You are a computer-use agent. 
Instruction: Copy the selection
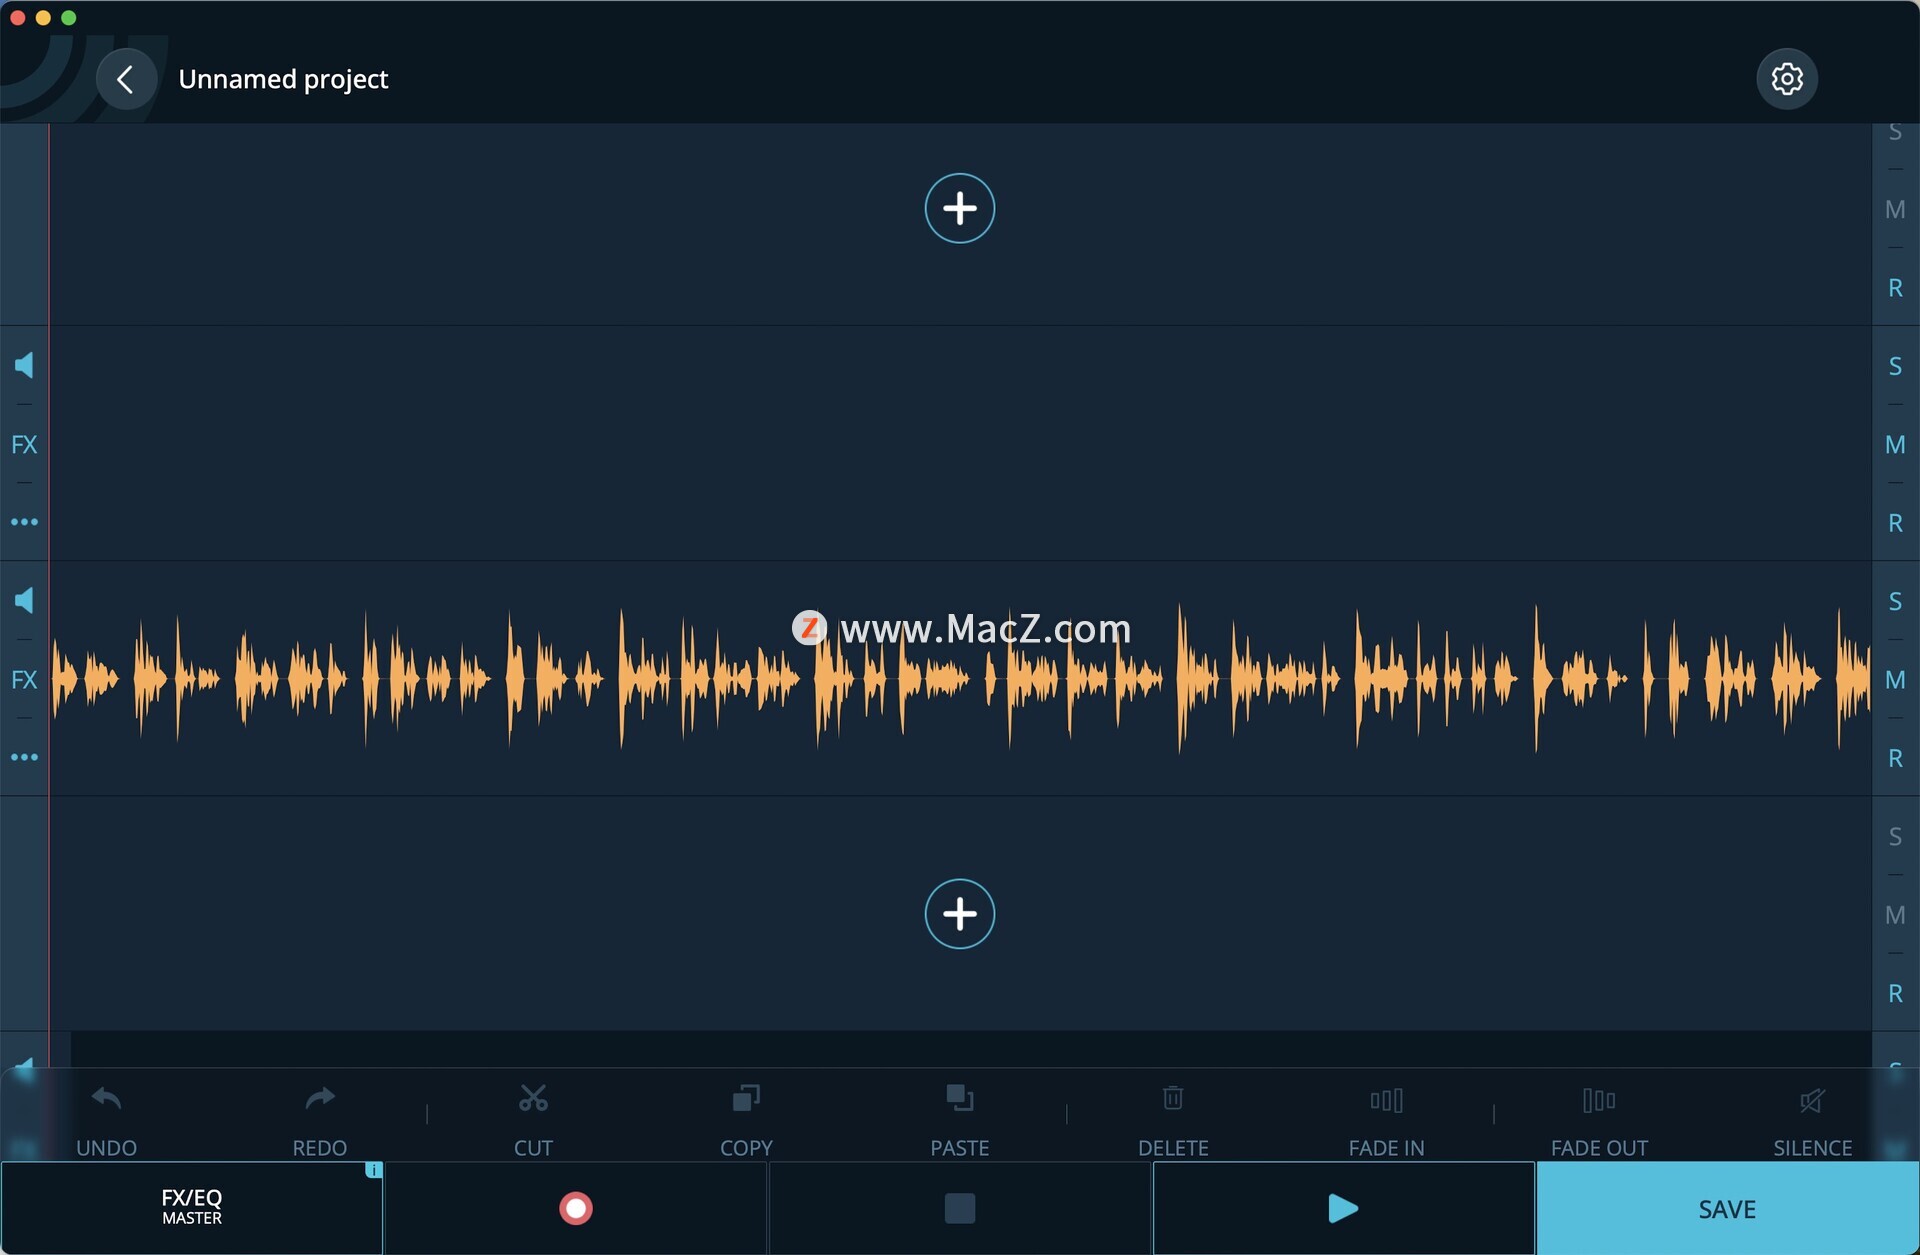tap(746, 1120)
